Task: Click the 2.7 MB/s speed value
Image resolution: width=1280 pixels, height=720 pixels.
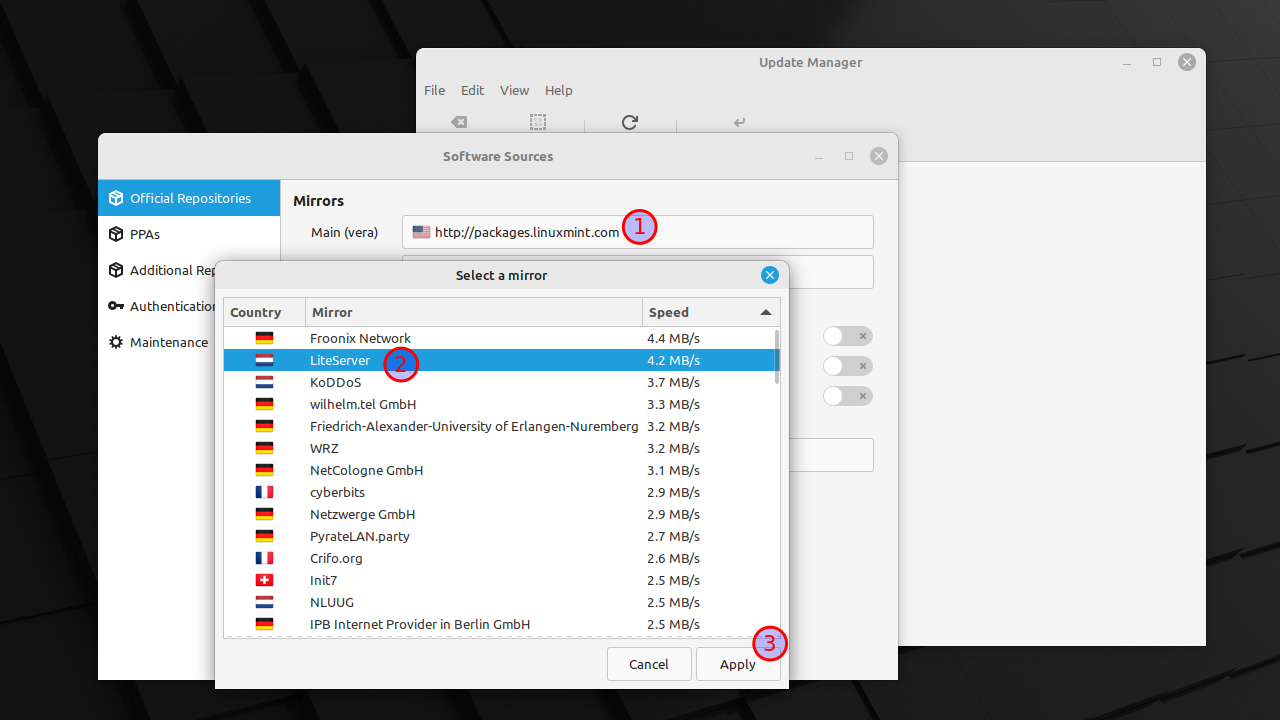Action: 673,536
